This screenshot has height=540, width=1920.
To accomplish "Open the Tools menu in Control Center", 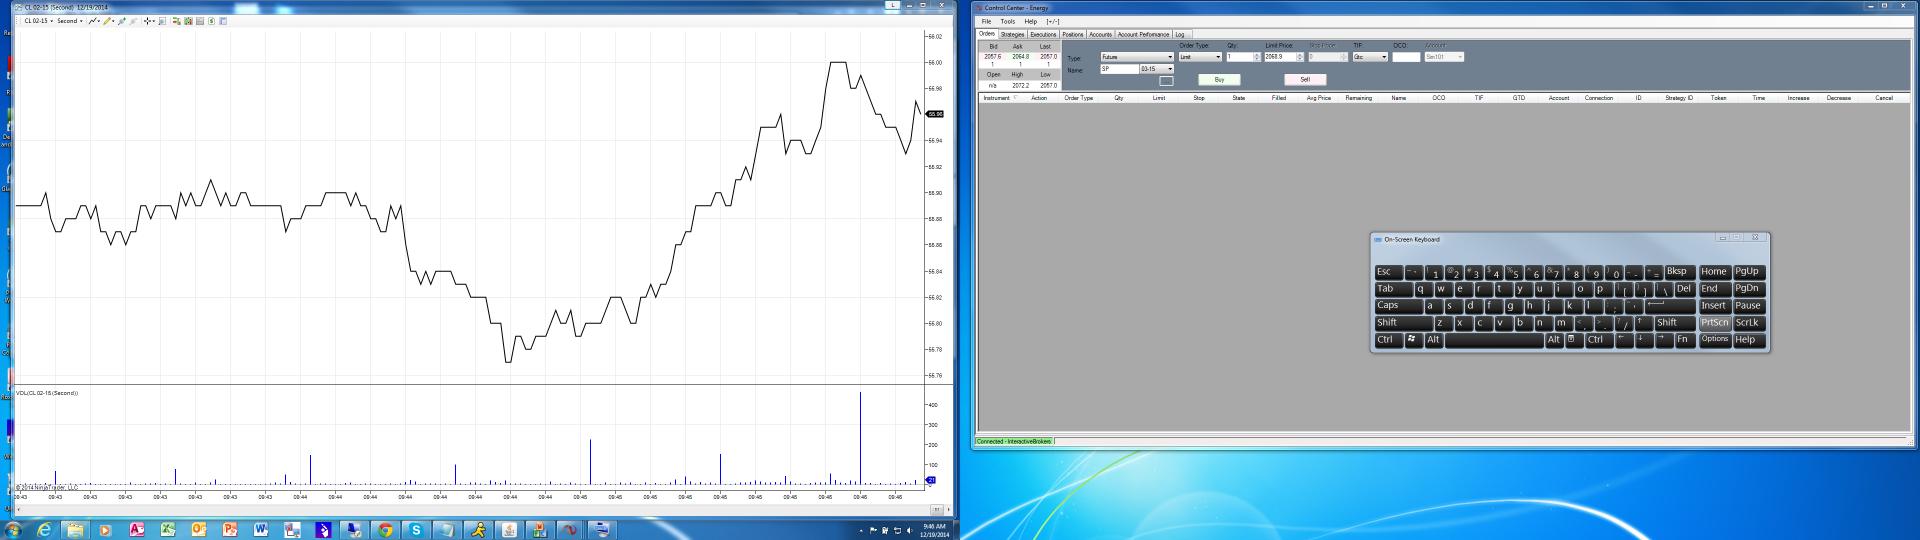I will tap(1008, 21).
